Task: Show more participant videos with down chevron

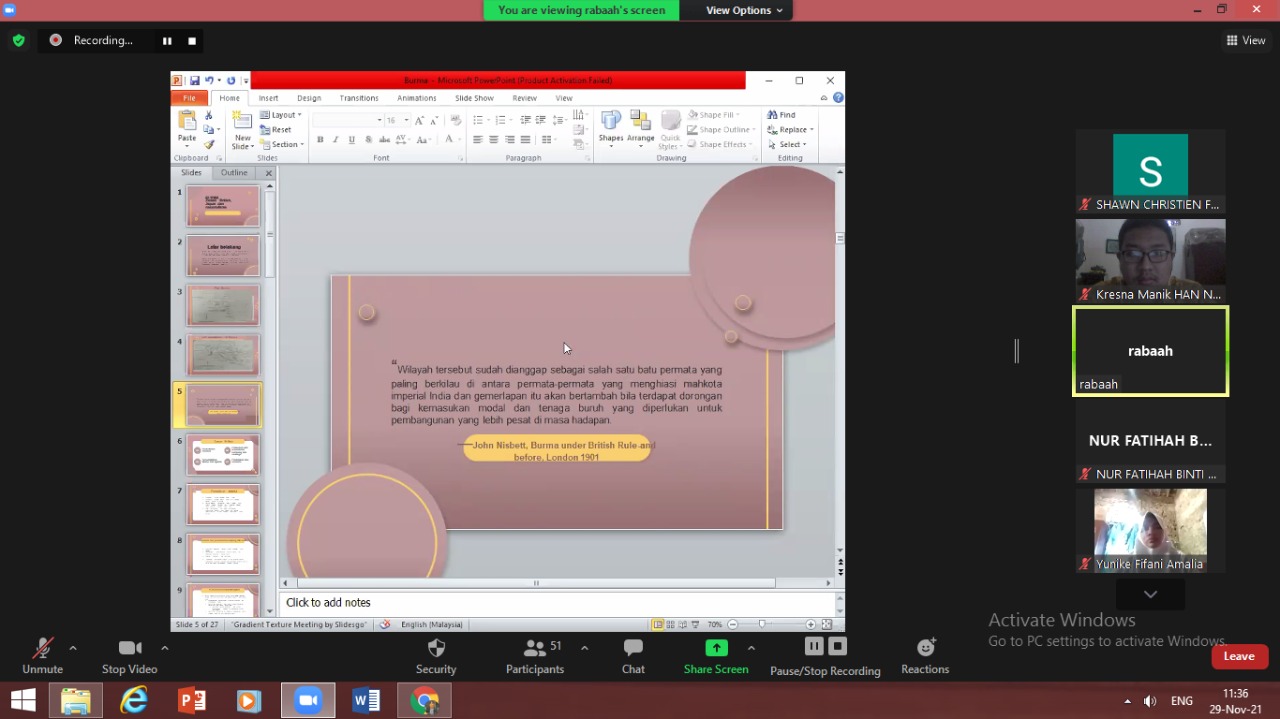Action: click(x=1150, y=594)
